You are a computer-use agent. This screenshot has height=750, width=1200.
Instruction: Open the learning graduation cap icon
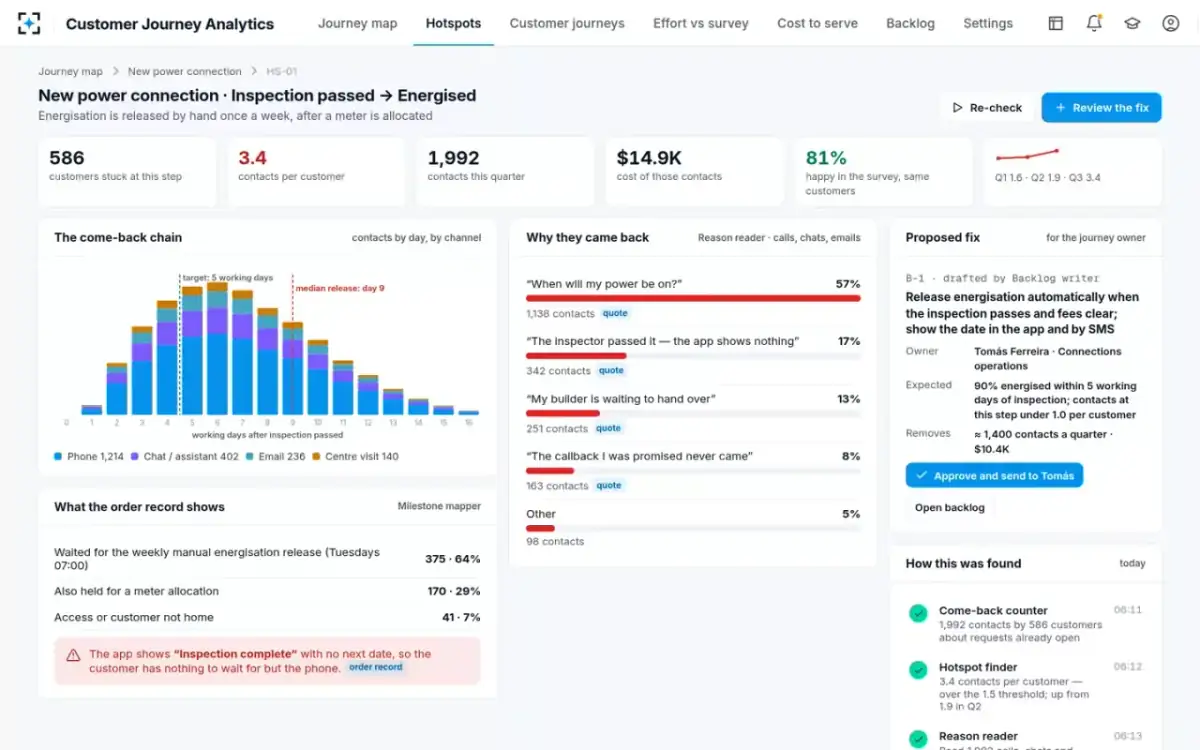coord(1132,23)
